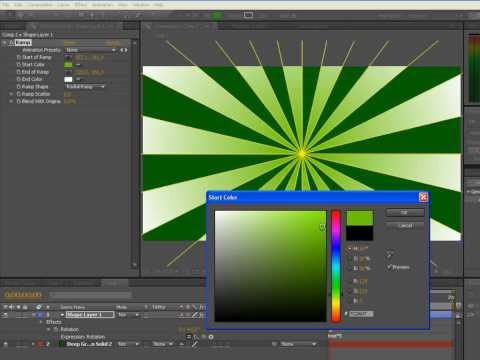Screen dimensions: 480x360
Task: Toggle Preview checkbox in Start Color dialog
Action: coord(390,267)
